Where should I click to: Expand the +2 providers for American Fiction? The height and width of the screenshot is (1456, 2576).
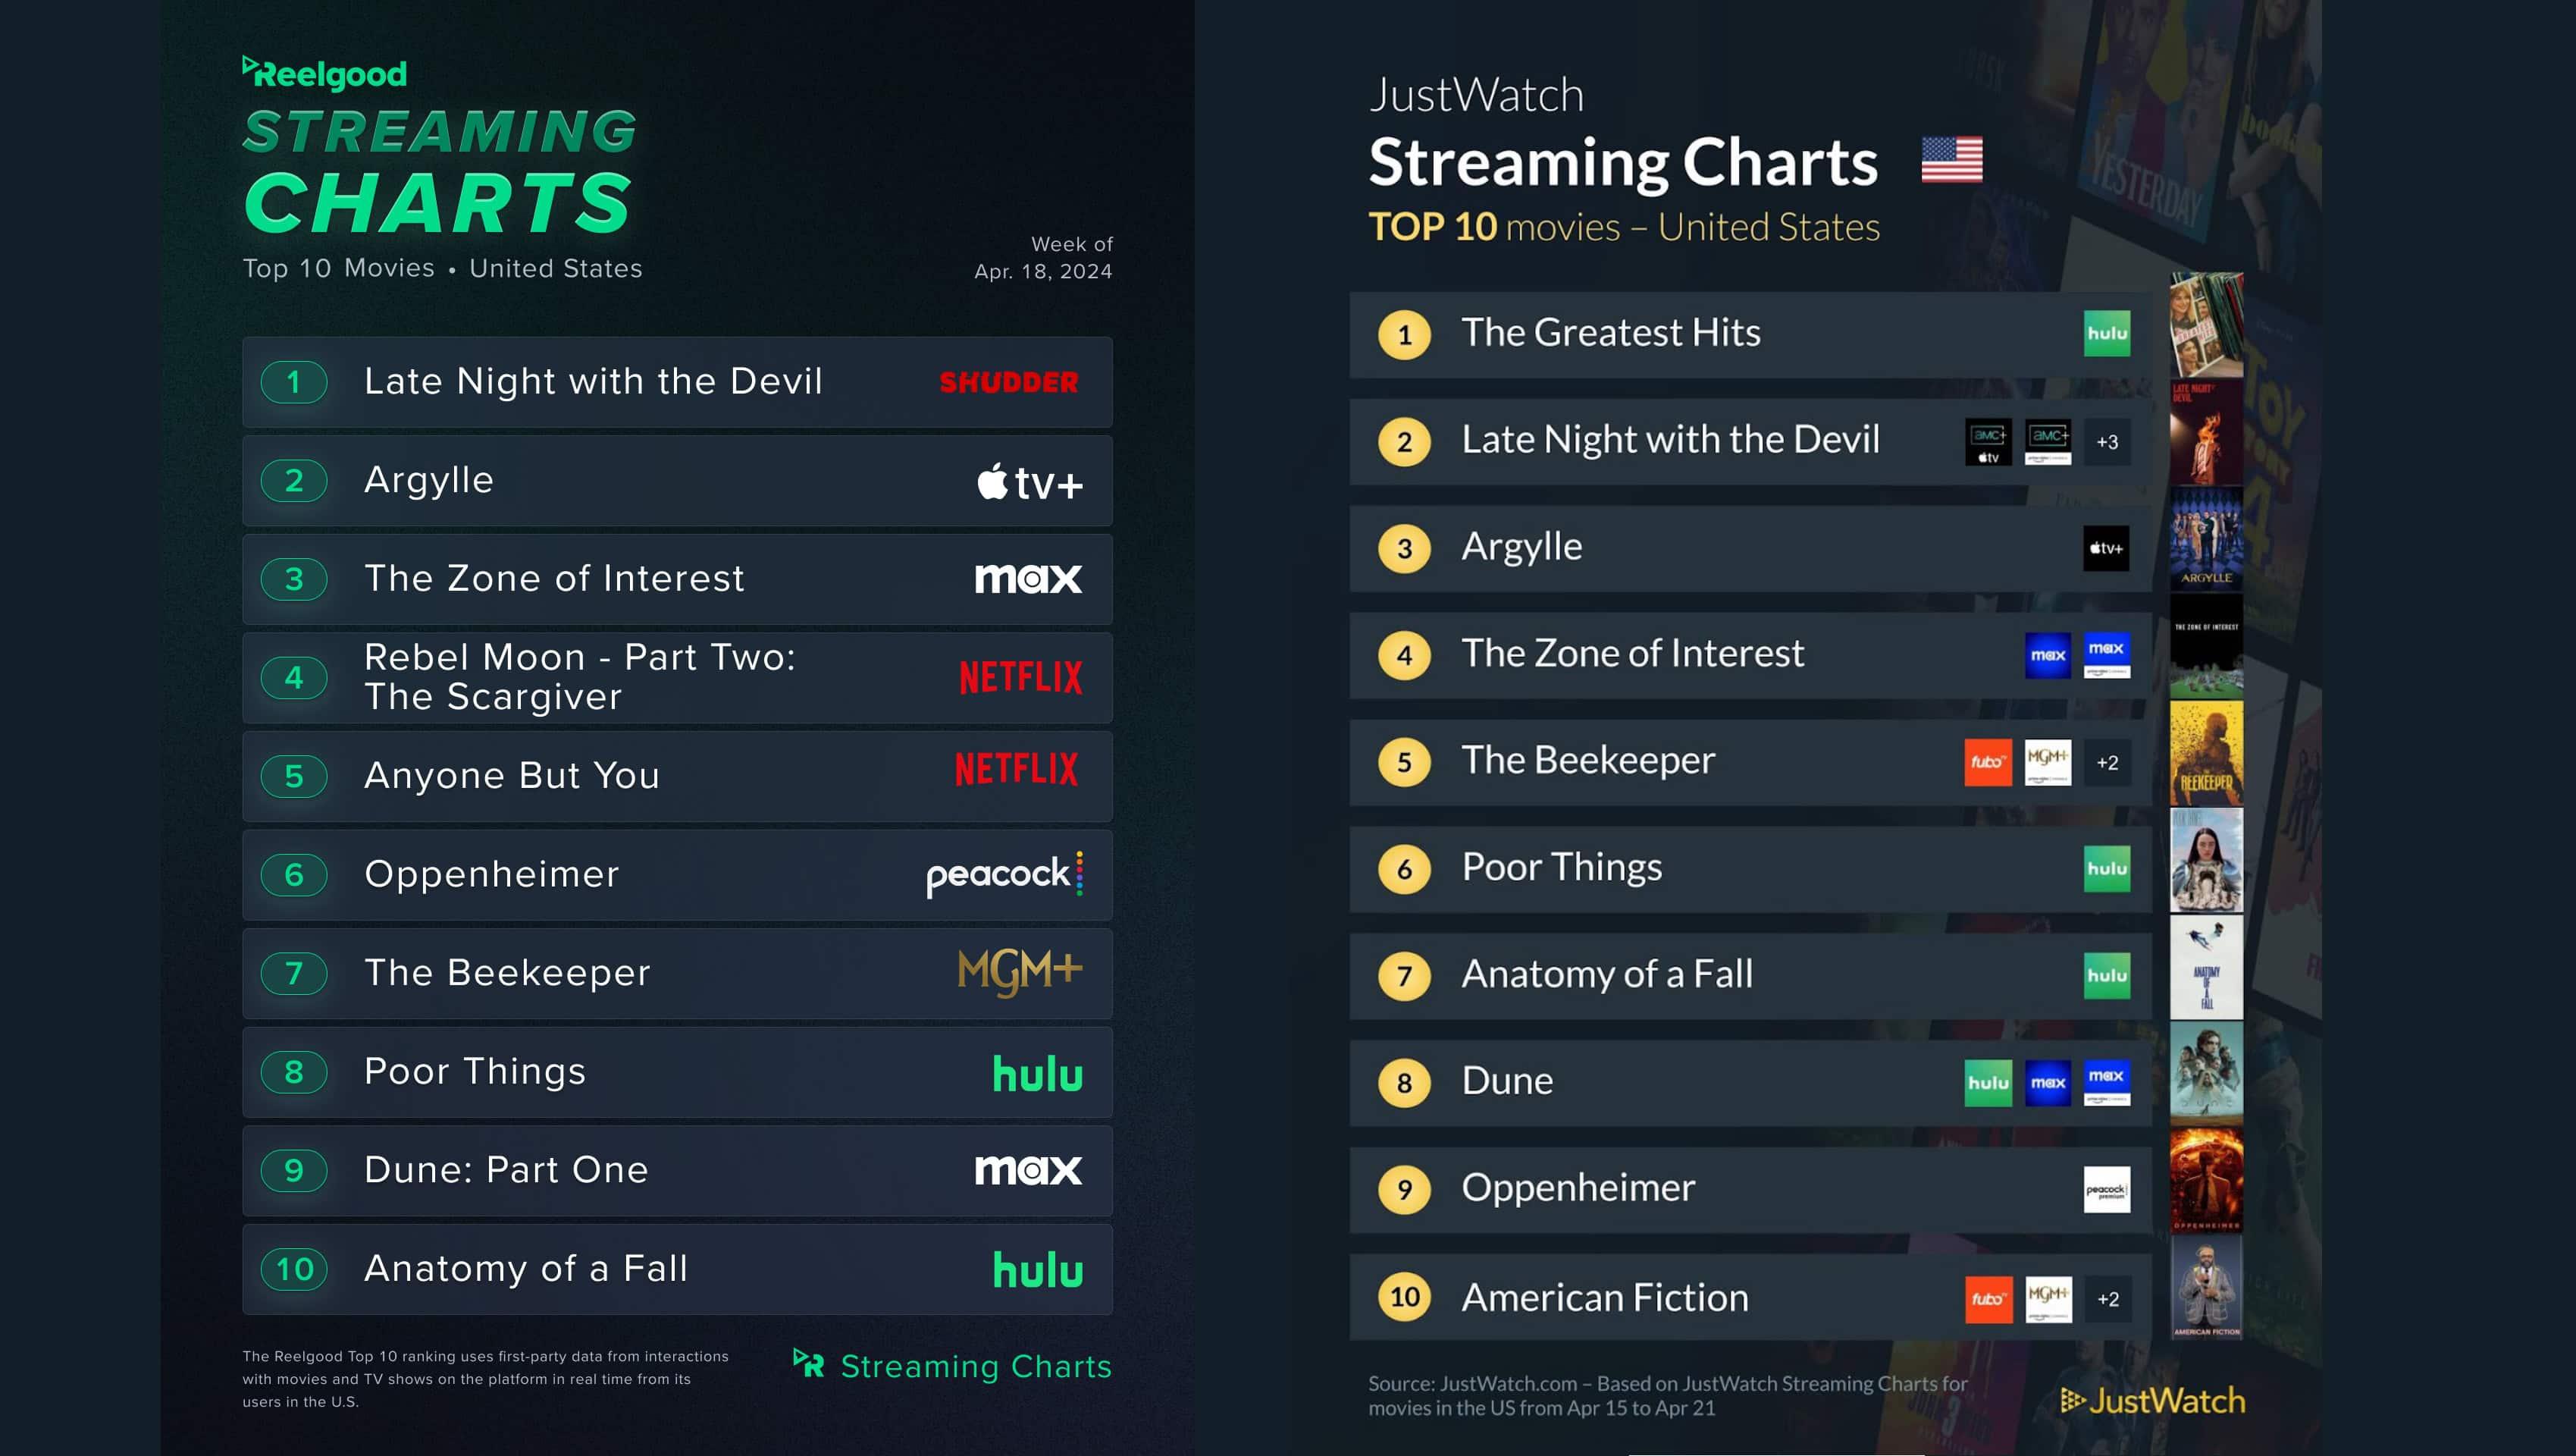[x=2106, y=1299]
